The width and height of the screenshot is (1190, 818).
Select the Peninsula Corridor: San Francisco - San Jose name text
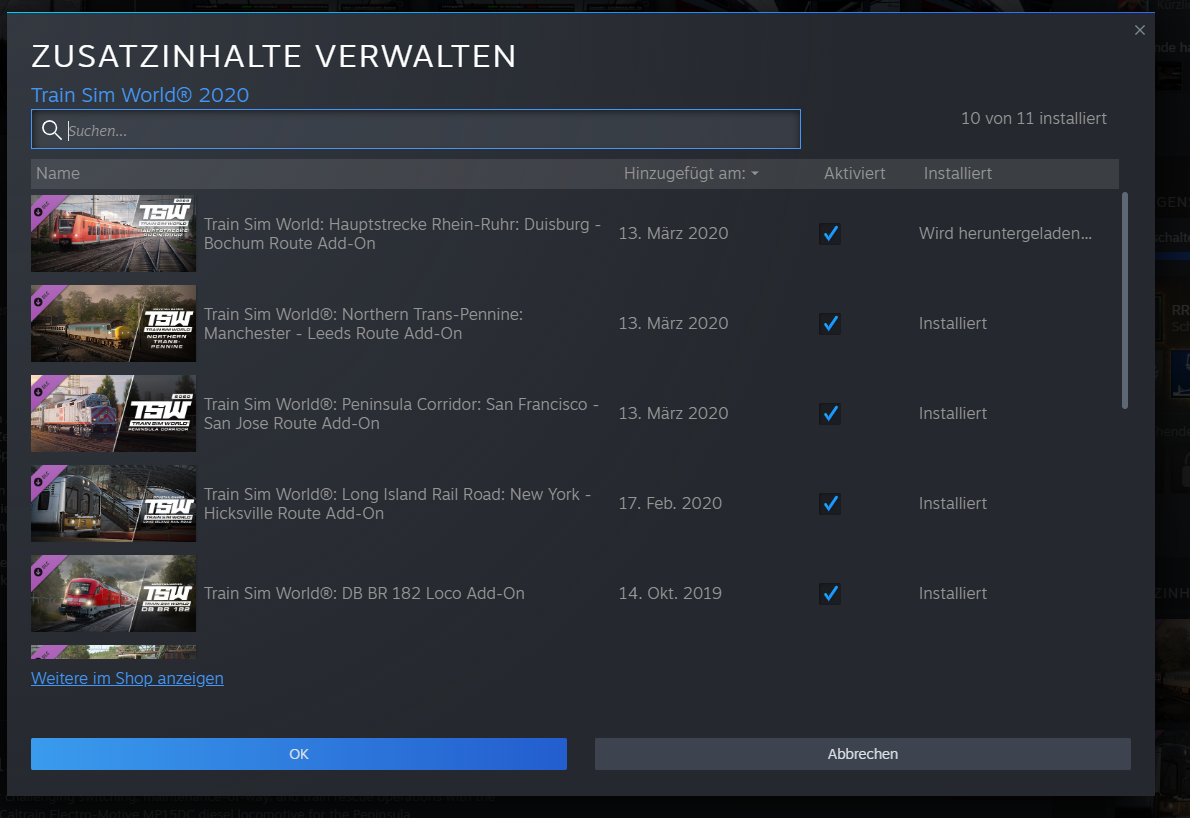point(401,414)
